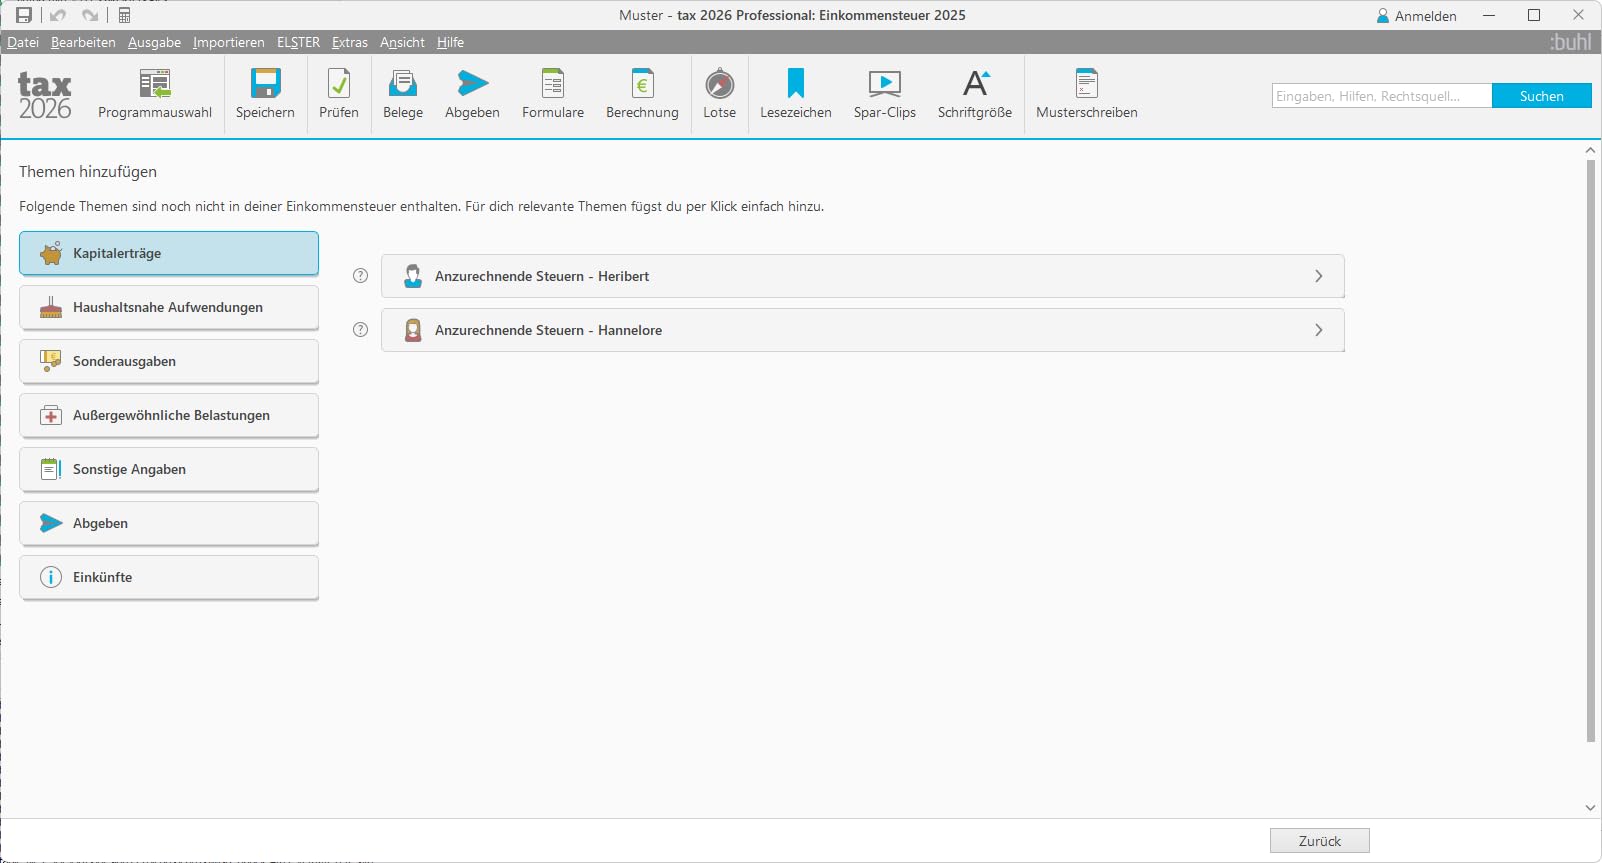This screenshot has width=1602, height=863.
Task: Focus the search input field
Action: click(x=1382, y=96)
